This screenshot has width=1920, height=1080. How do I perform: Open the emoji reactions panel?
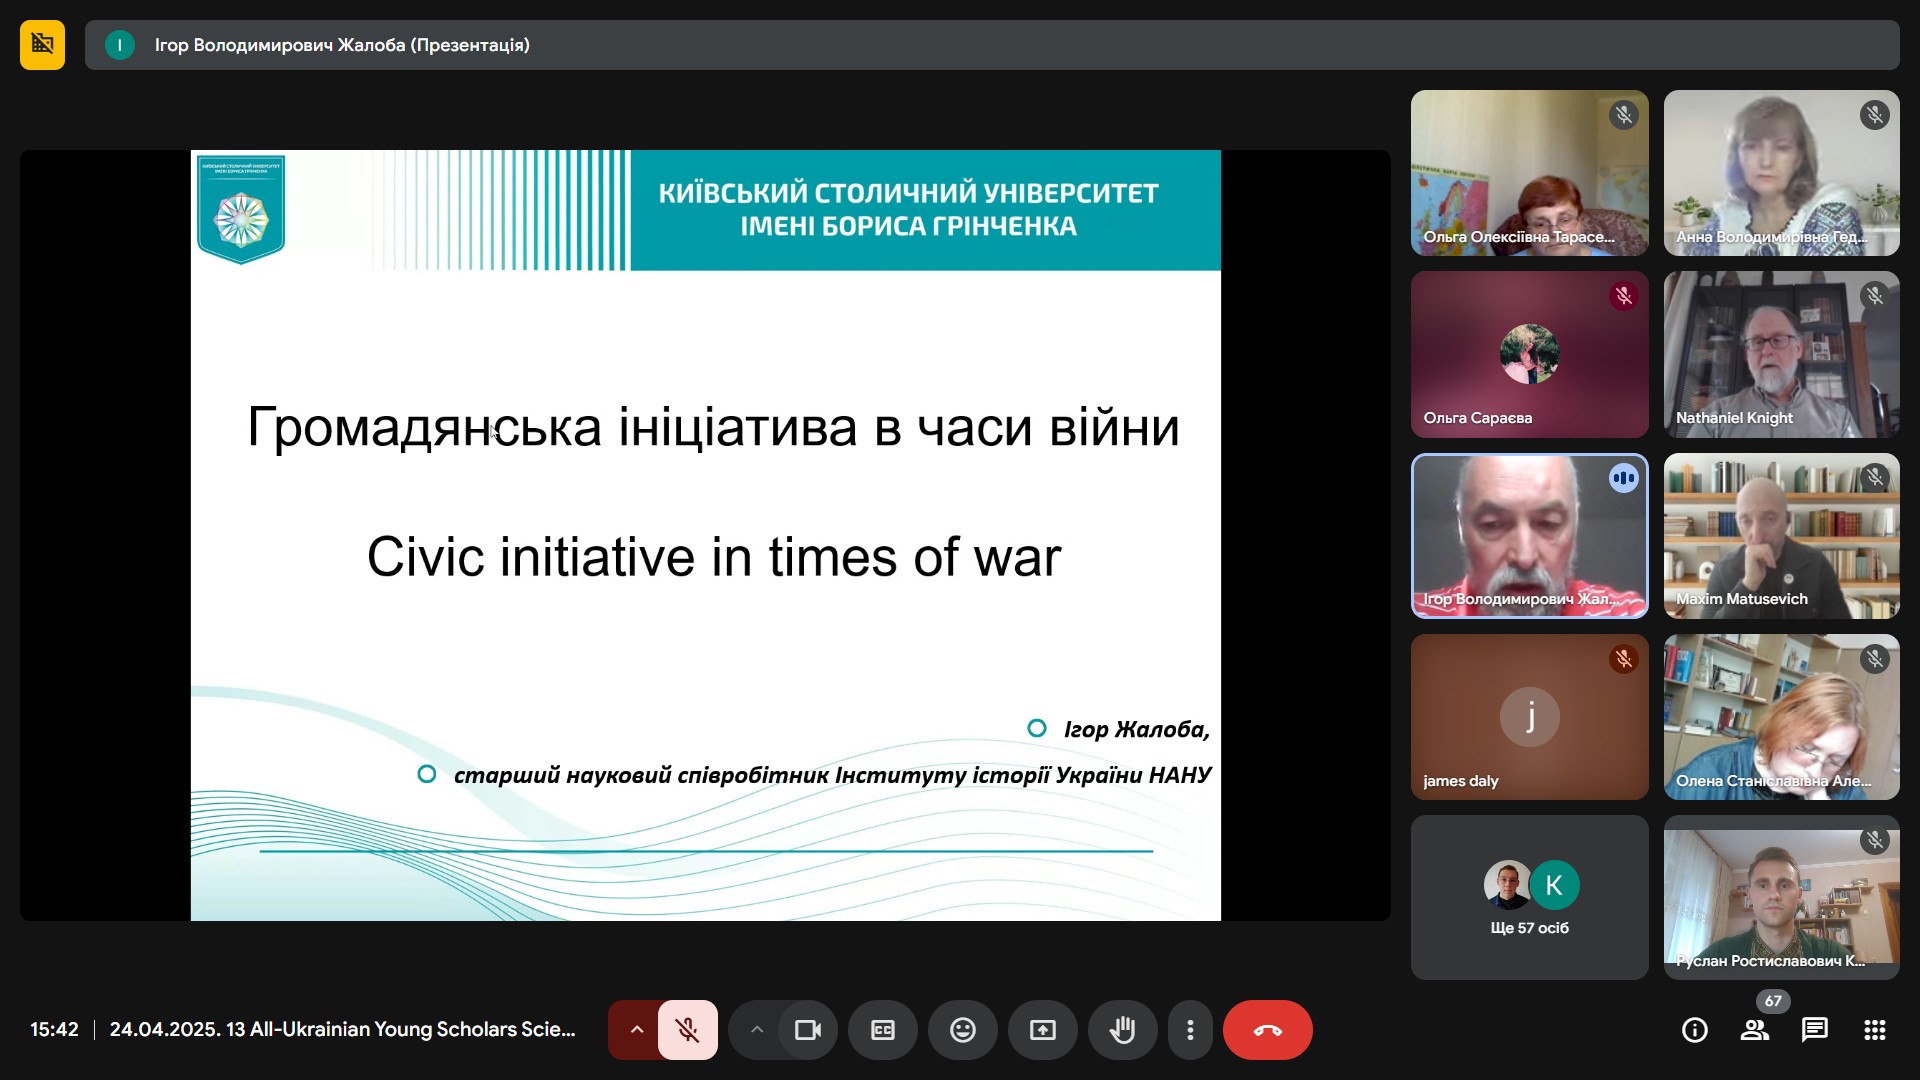pos(963,1030)
